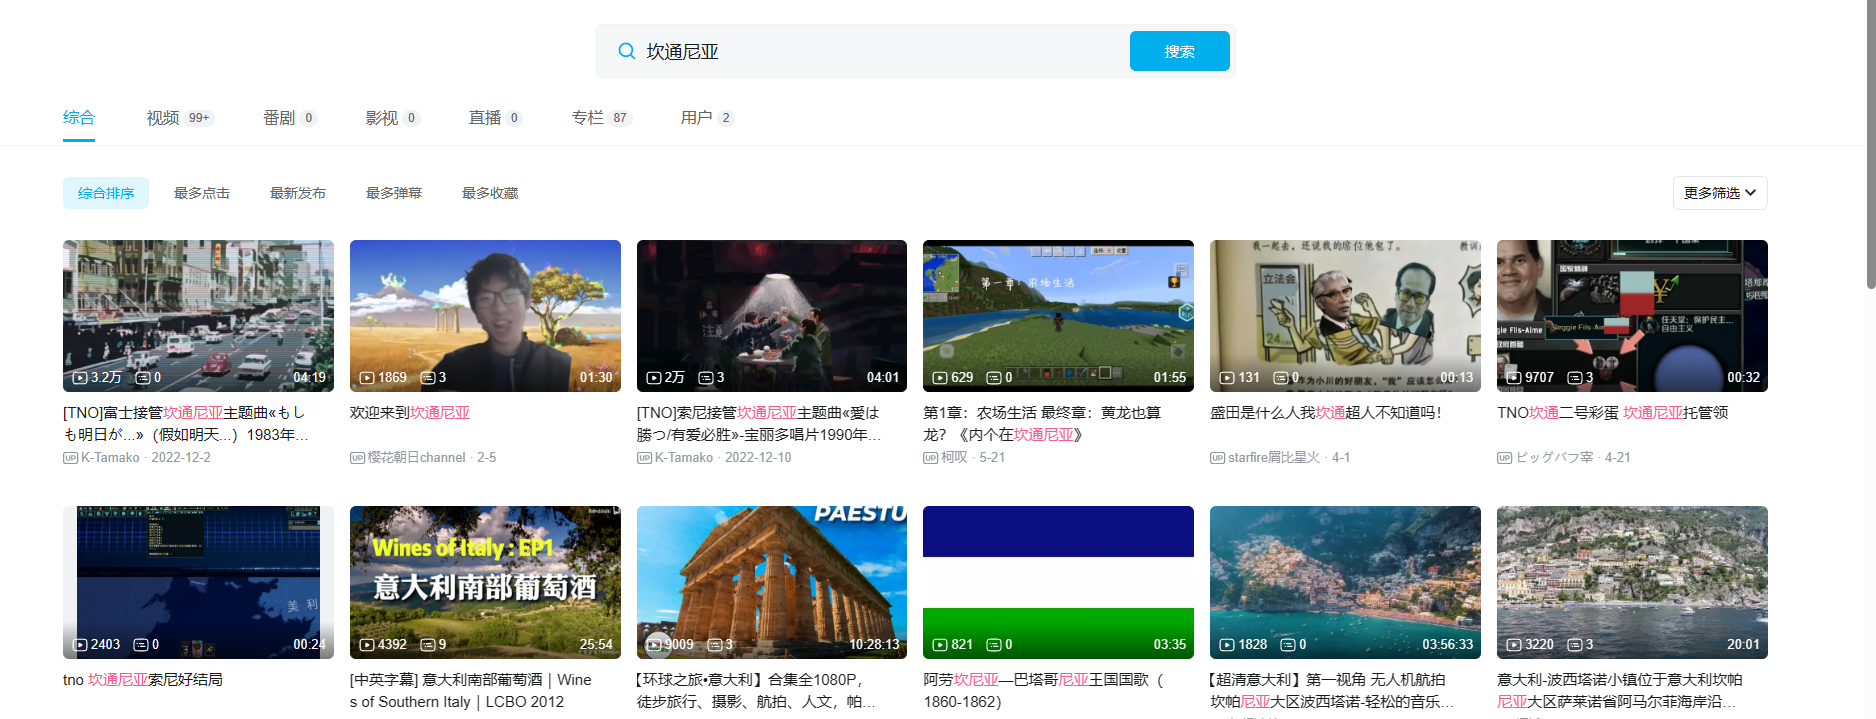Screen dimensions: 1876x719
Task: Click the magnifier icon in search box
Action: 626,51
